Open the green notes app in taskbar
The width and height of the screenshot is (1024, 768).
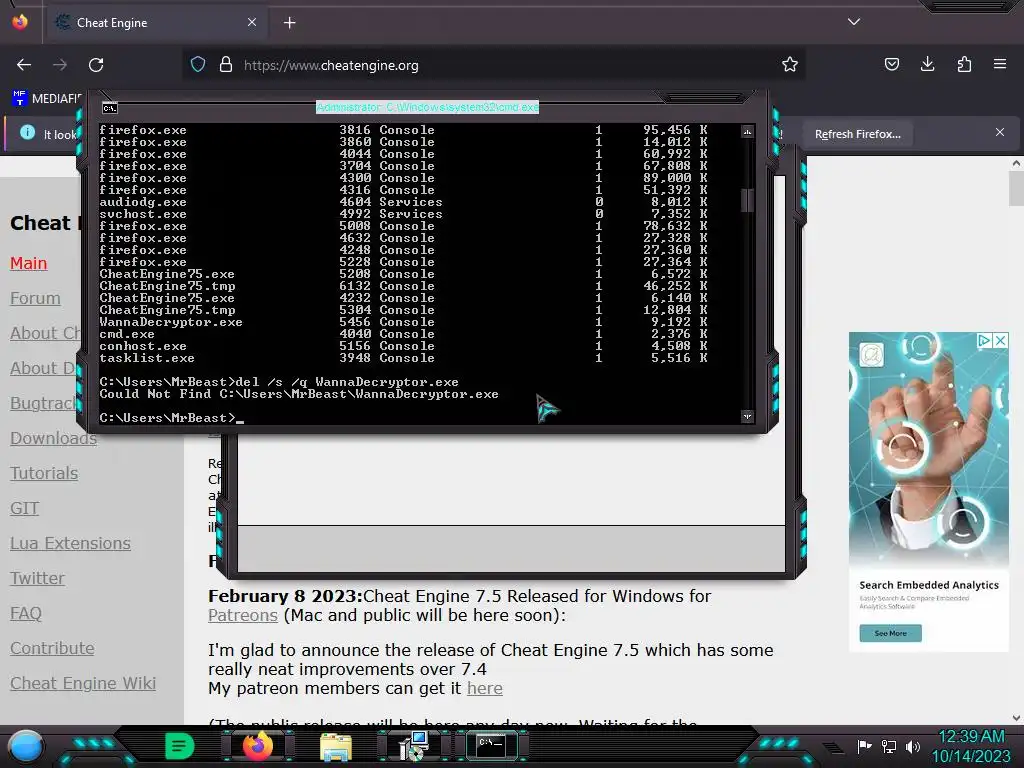pyautogui.click(x=179, y=746)
